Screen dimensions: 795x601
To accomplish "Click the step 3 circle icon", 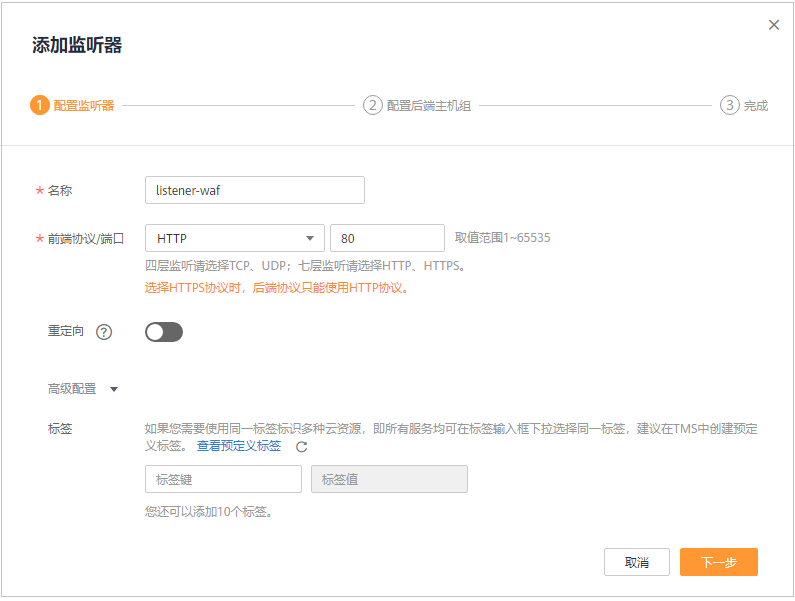I will tap(730, 105).
